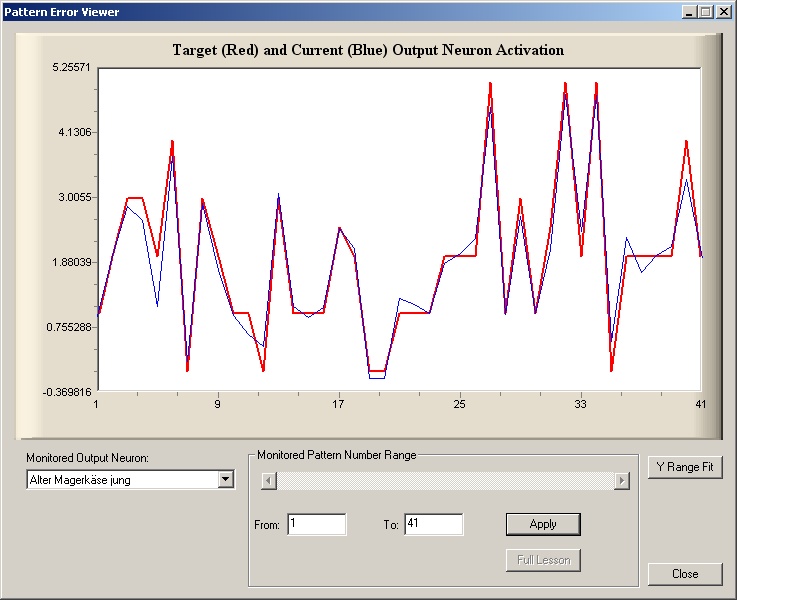
Task: Focus the To pattern number field
Action: [433, 524]
